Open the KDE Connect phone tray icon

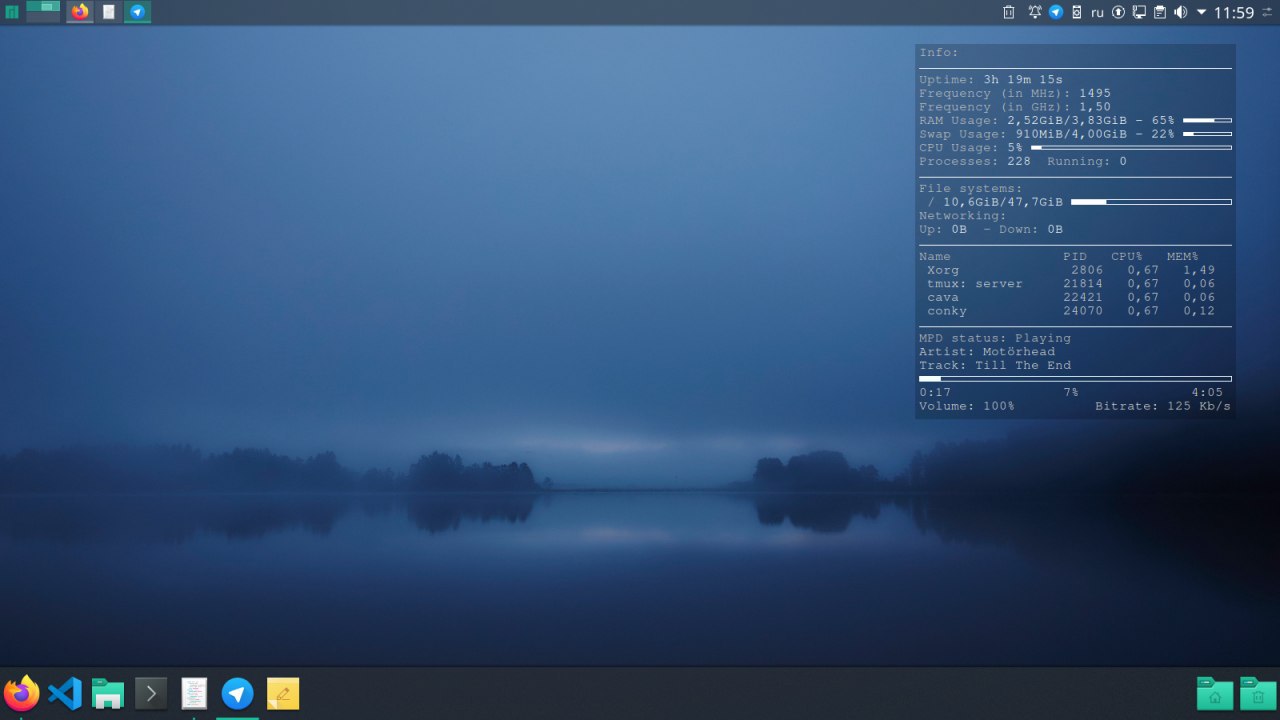click(1076, 12)
